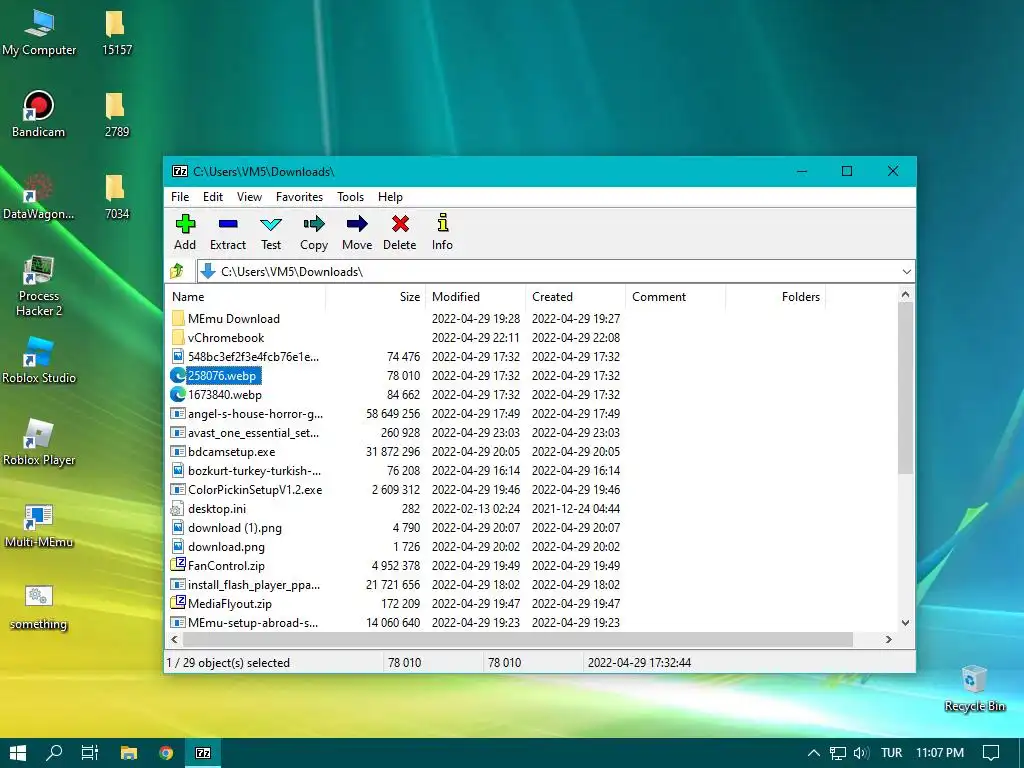Go up one folder level icon

177,271
